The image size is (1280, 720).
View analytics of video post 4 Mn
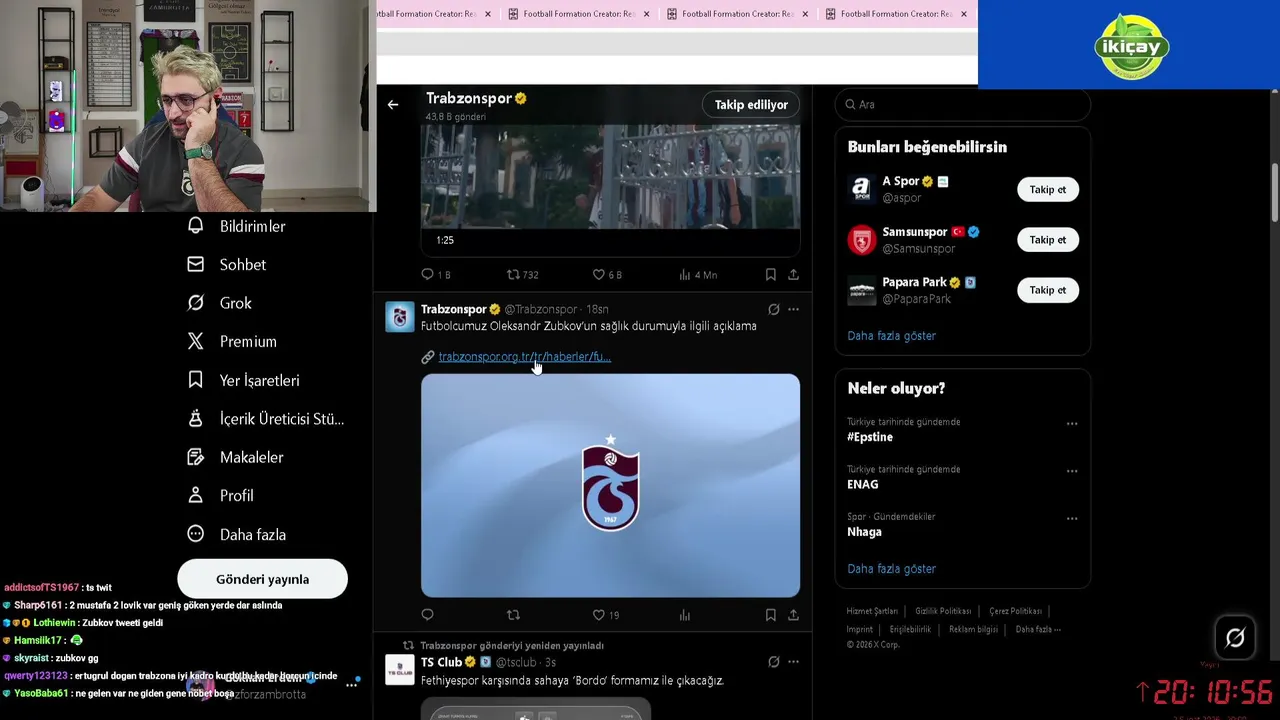(697, 274)
